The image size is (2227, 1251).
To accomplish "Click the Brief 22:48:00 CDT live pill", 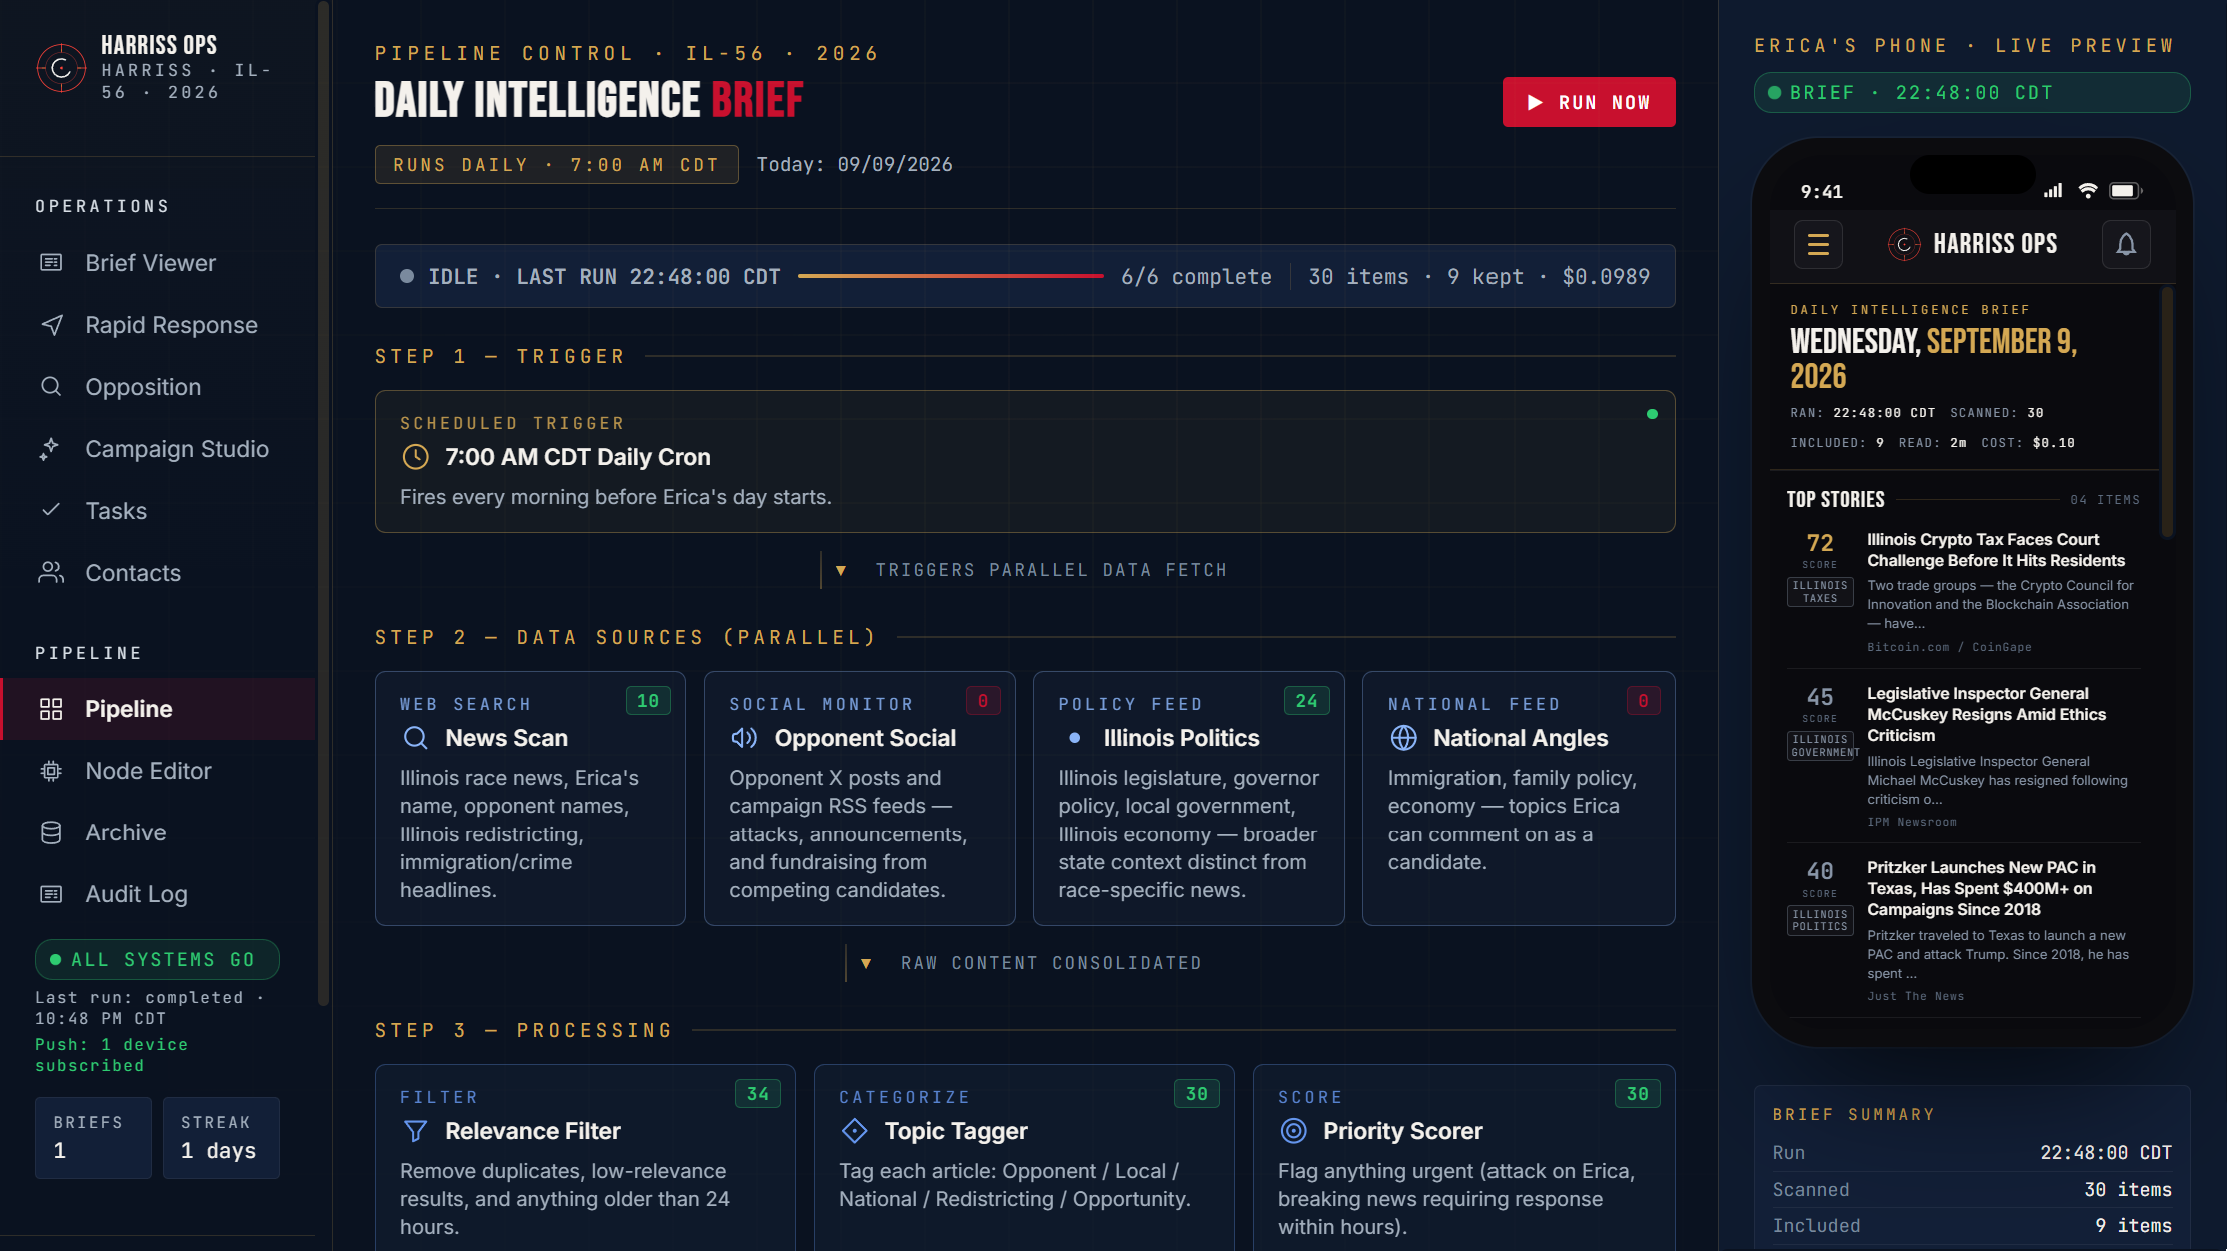I will (x=1972, y=93).
